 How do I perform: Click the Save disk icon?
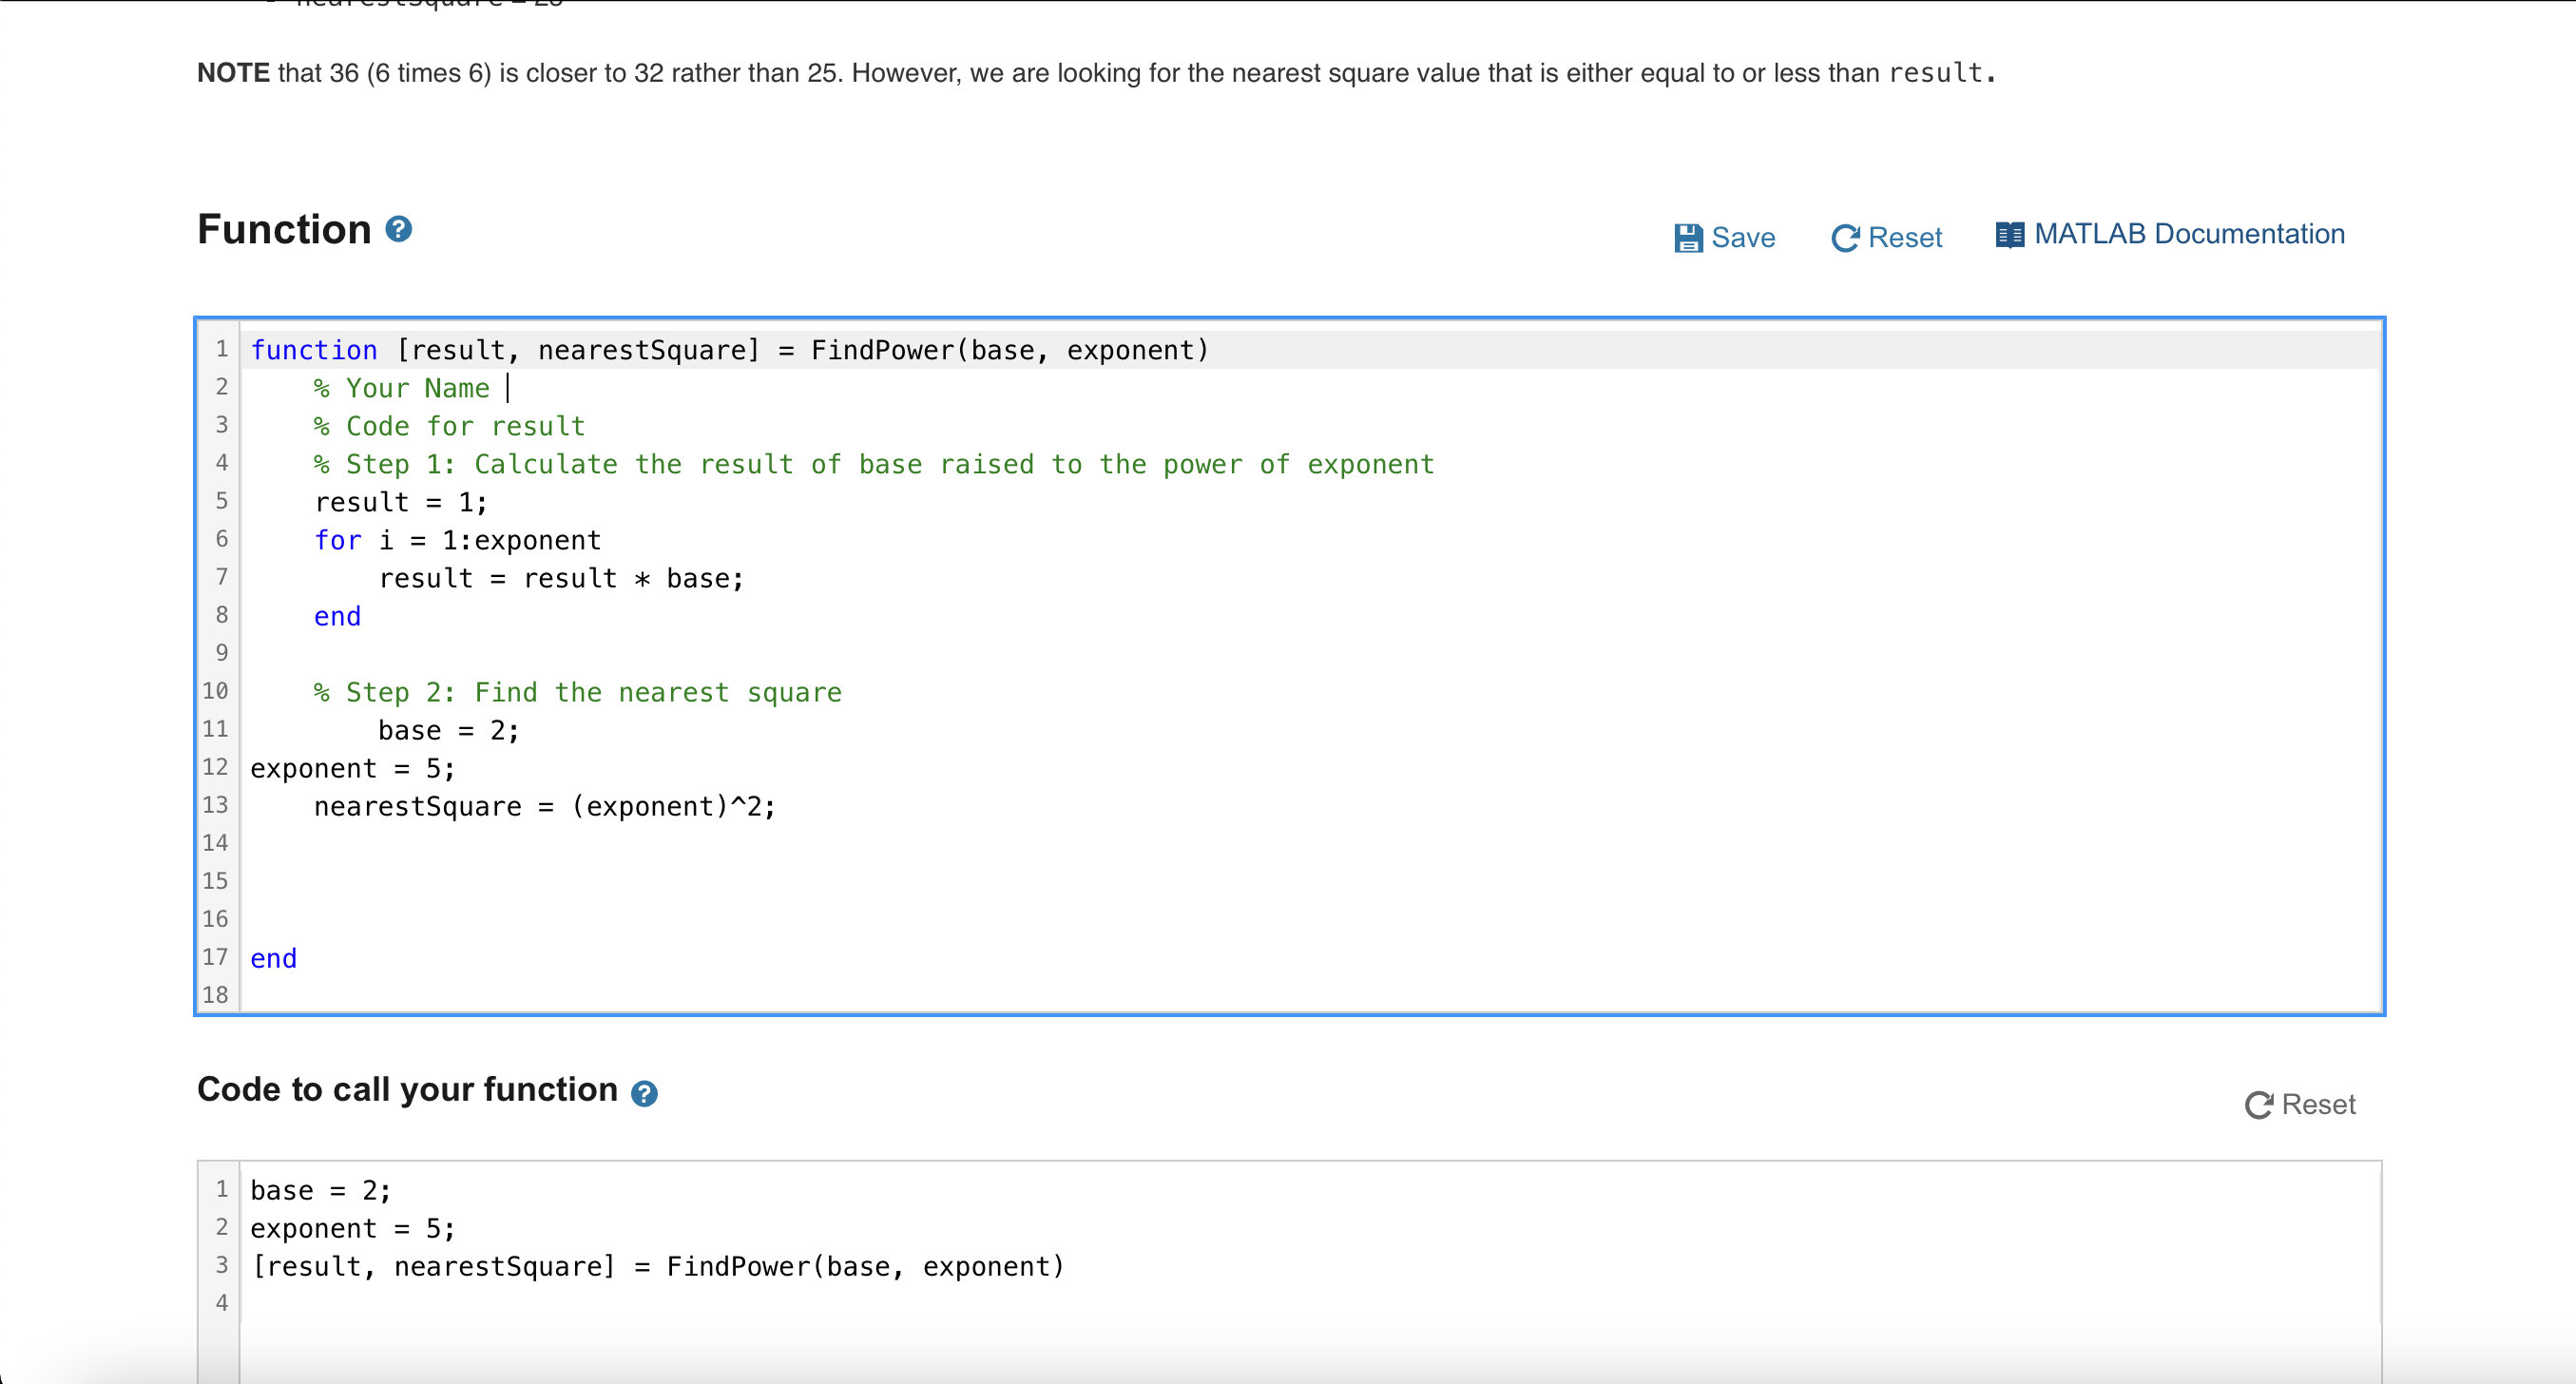pyautogui.click(x=1687, y=237)
